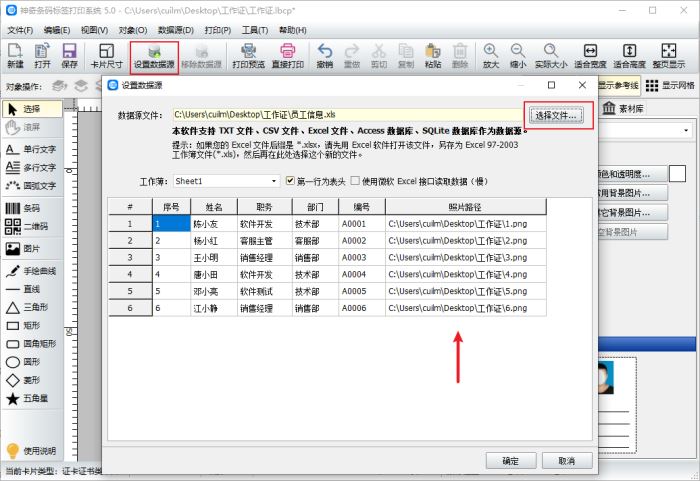Show whole page with 整页显示 icon

[x=668, y=56]
